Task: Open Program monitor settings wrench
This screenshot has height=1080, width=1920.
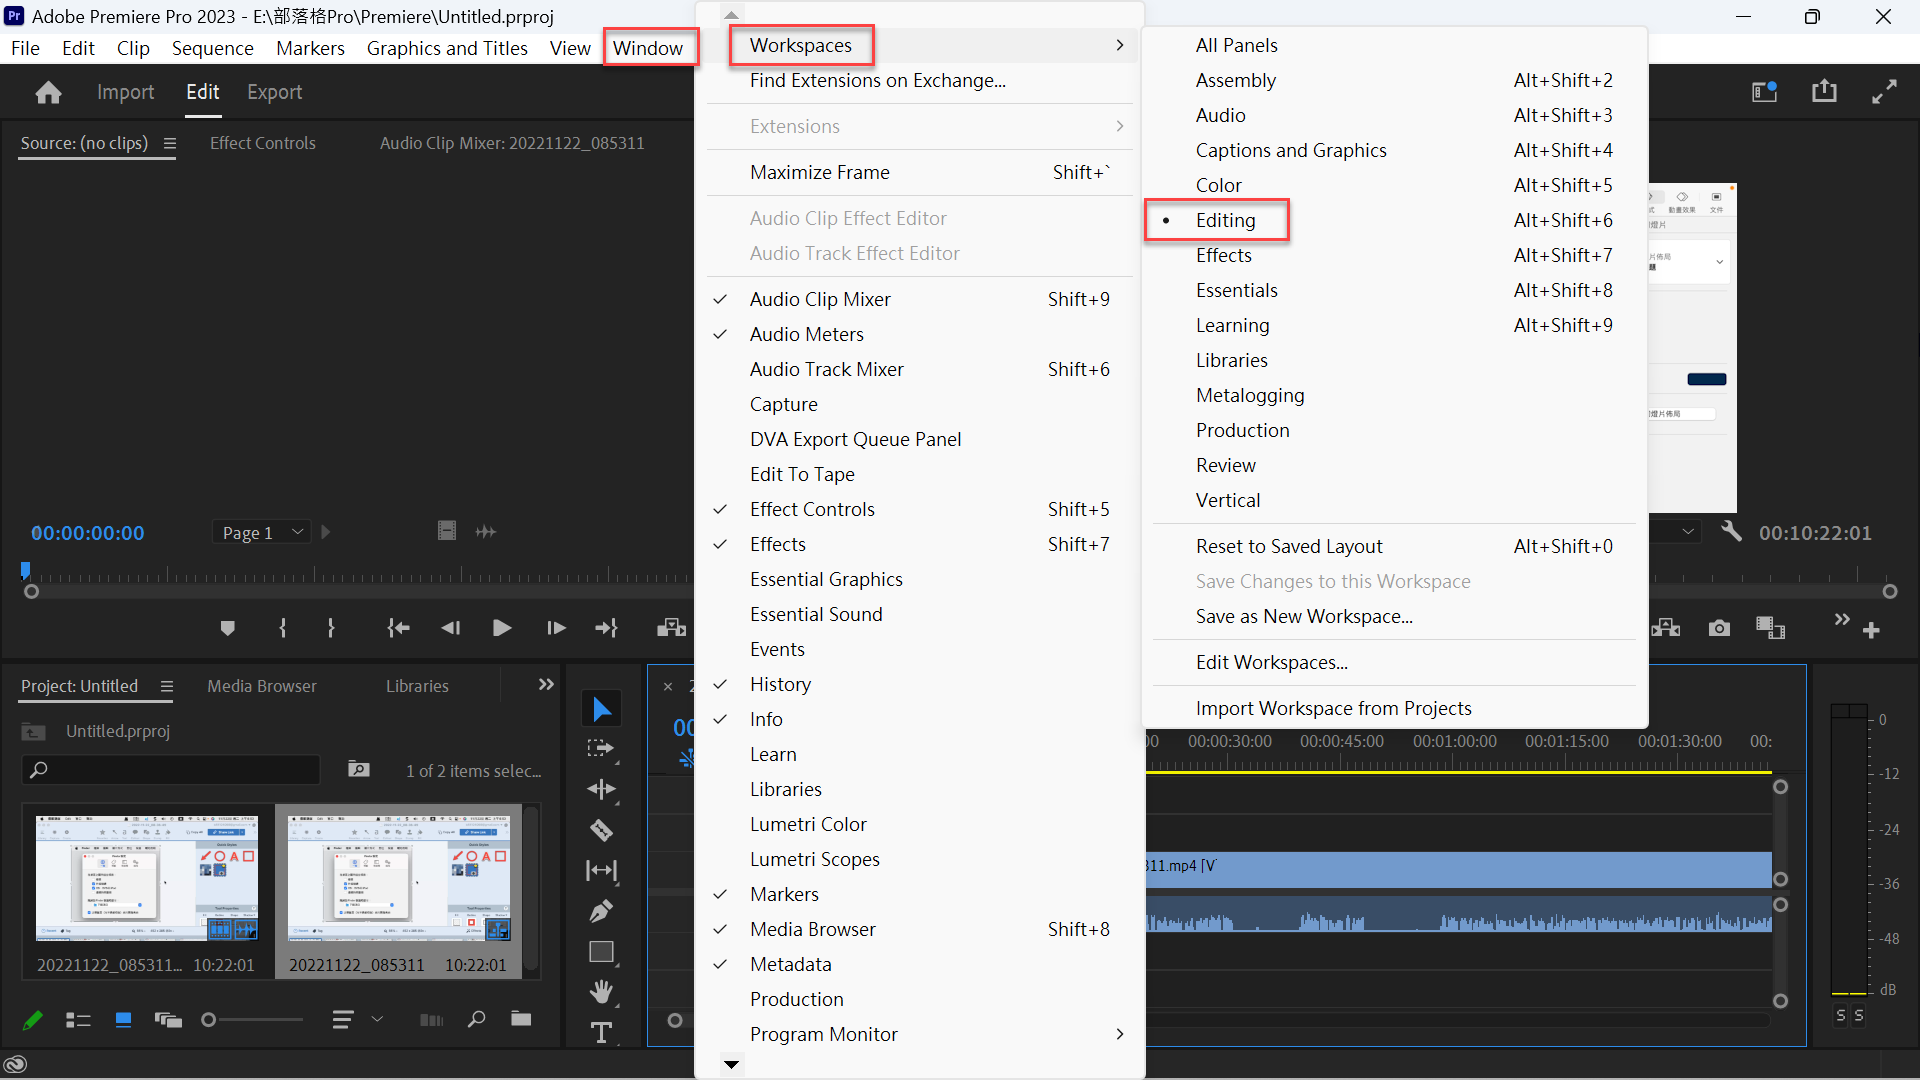Action: click(1731, 531)
